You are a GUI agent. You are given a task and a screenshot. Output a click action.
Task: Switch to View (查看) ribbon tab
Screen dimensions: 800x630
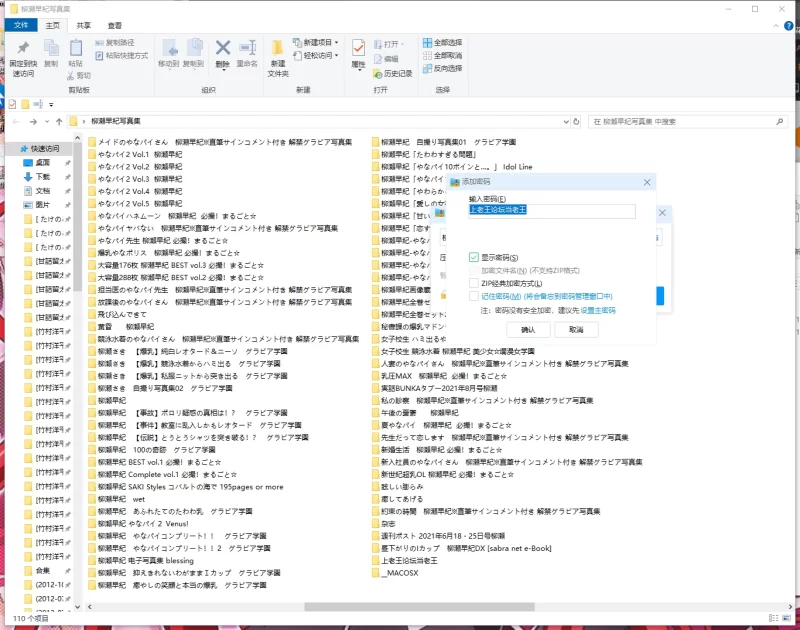point(115,25)
